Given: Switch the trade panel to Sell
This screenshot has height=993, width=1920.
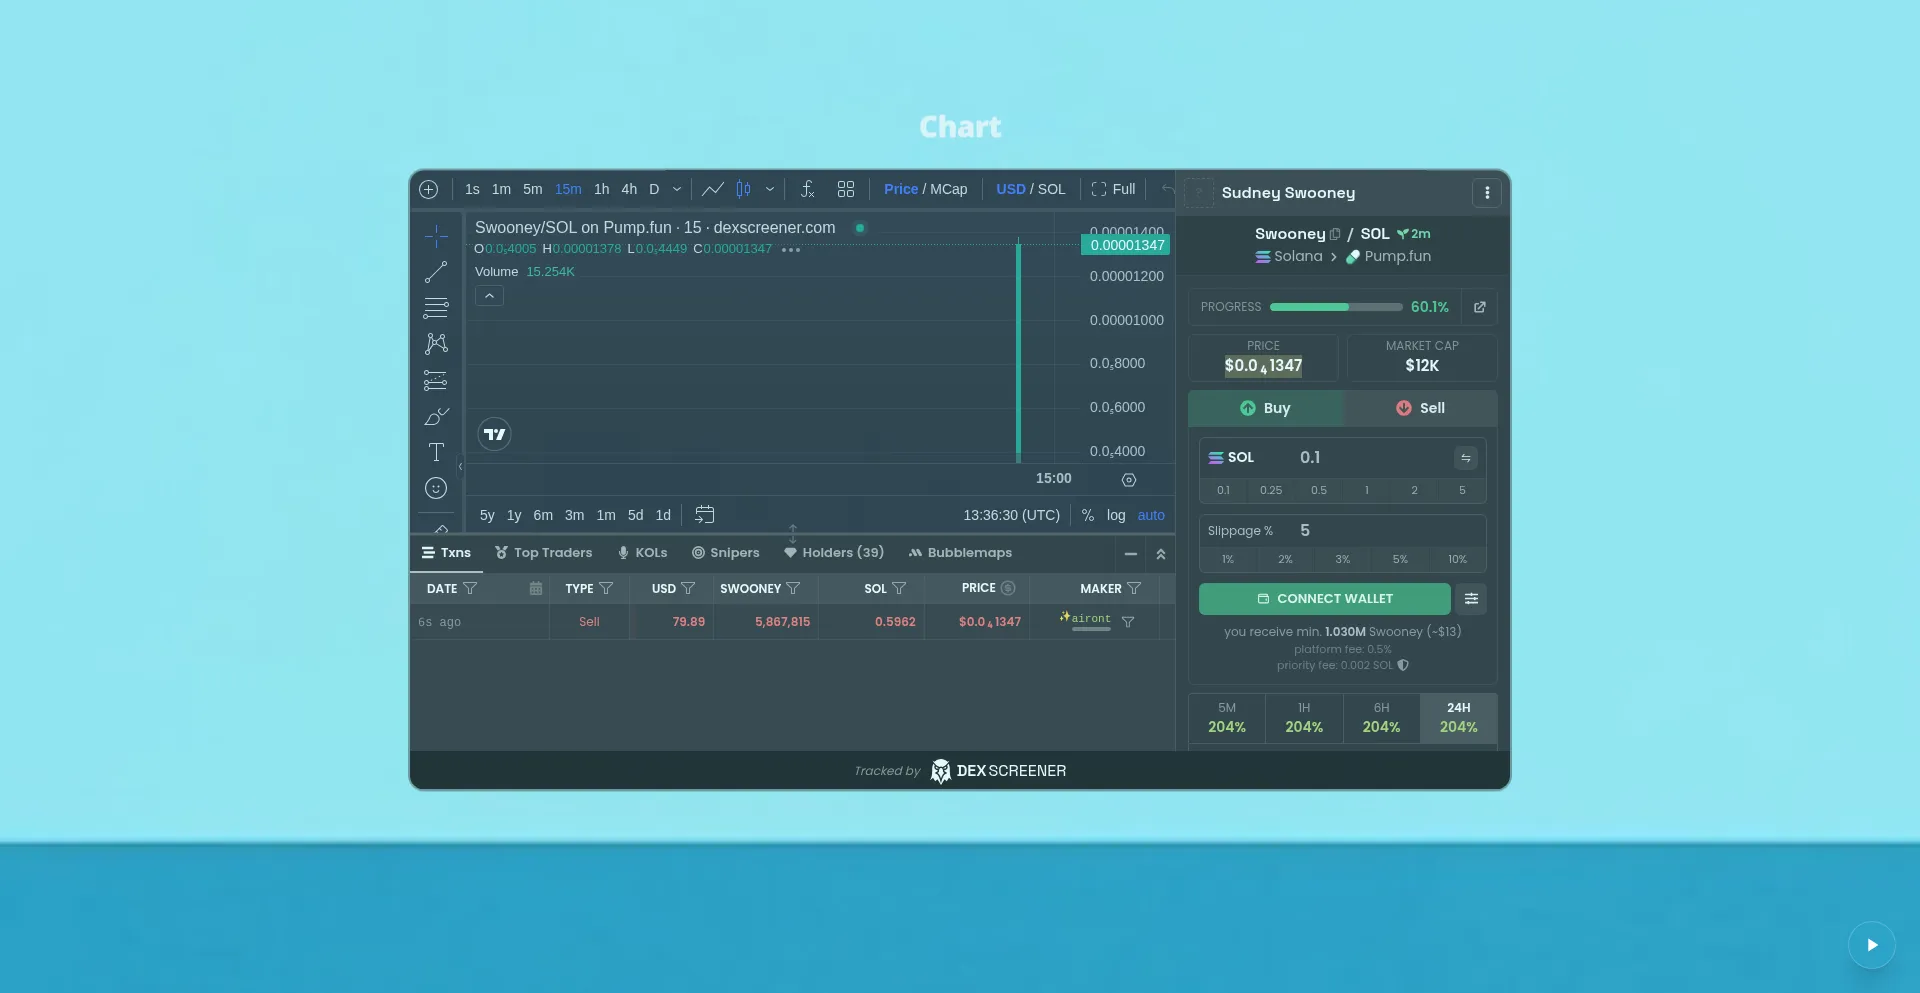Looking at the screenshot, I should pyautogui.click(x=1420, y=408).
